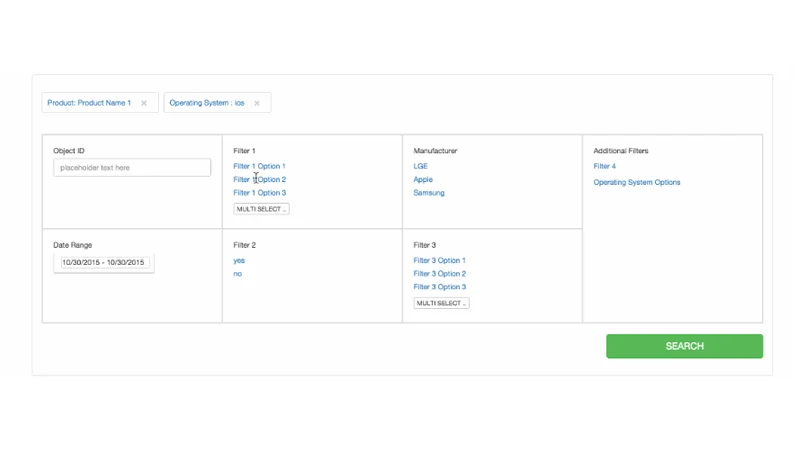Remove the Operating System ios tag
The image size is (800, 453).
257,103
